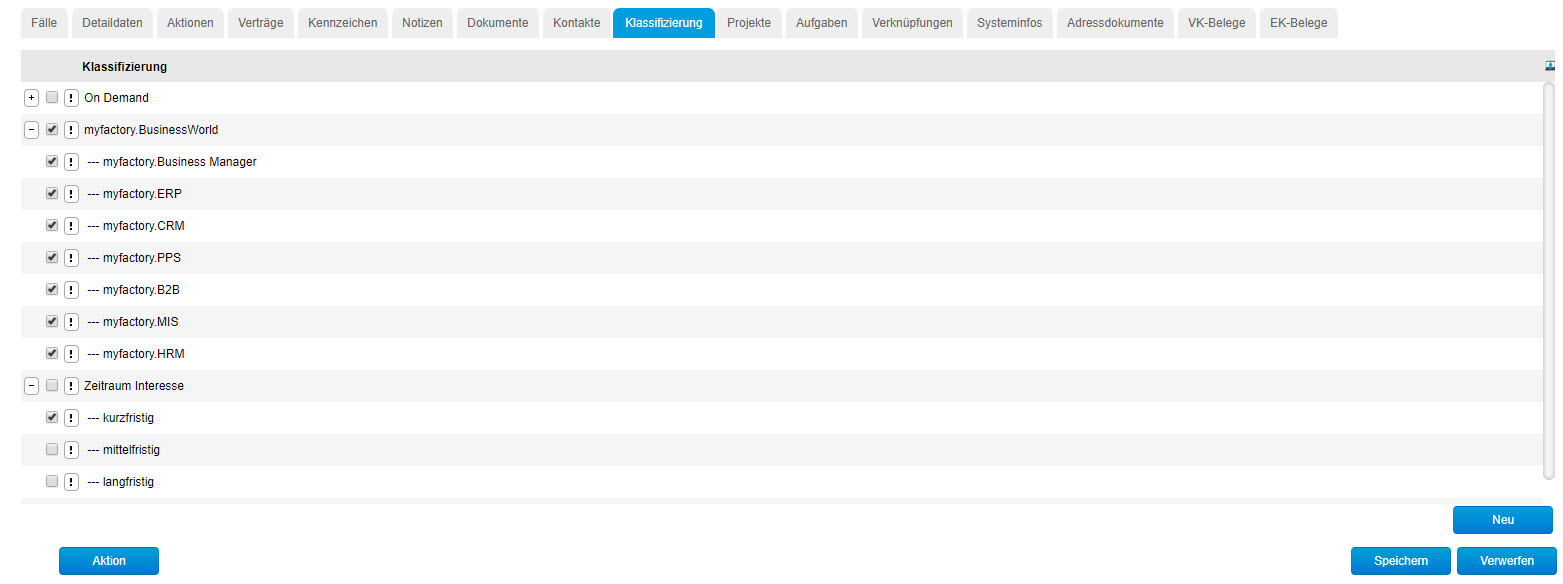Open the Systeminfos tab
The height and width of the screenshot is (584, 1563).
pos(1010,23)
